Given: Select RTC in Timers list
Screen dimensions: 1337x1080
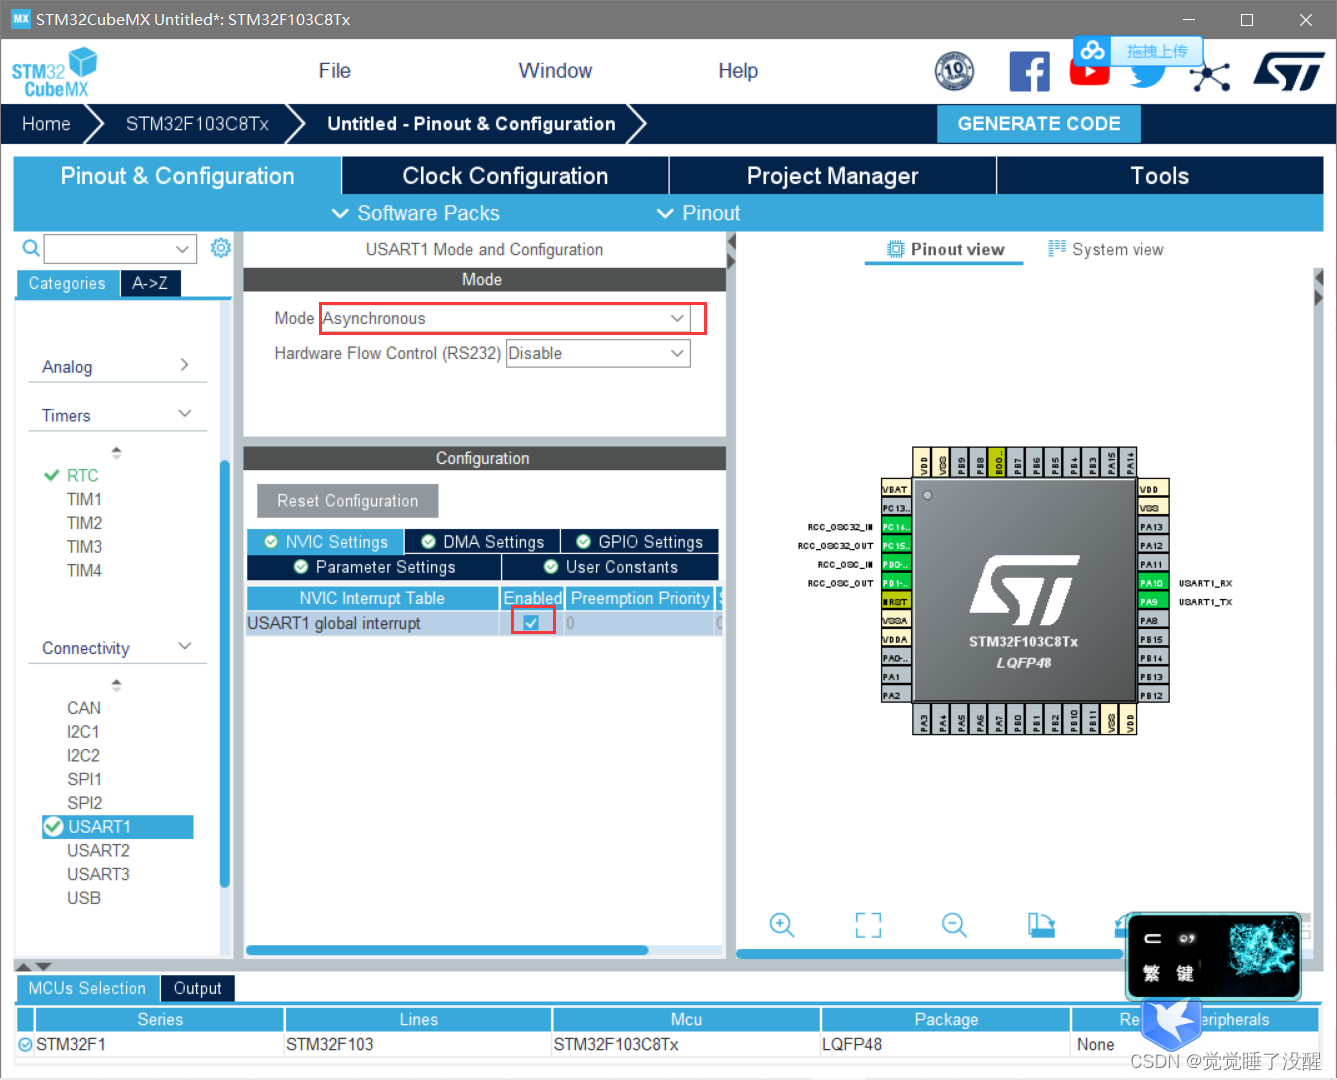Looking at the screenshot, I should (82, 475).
